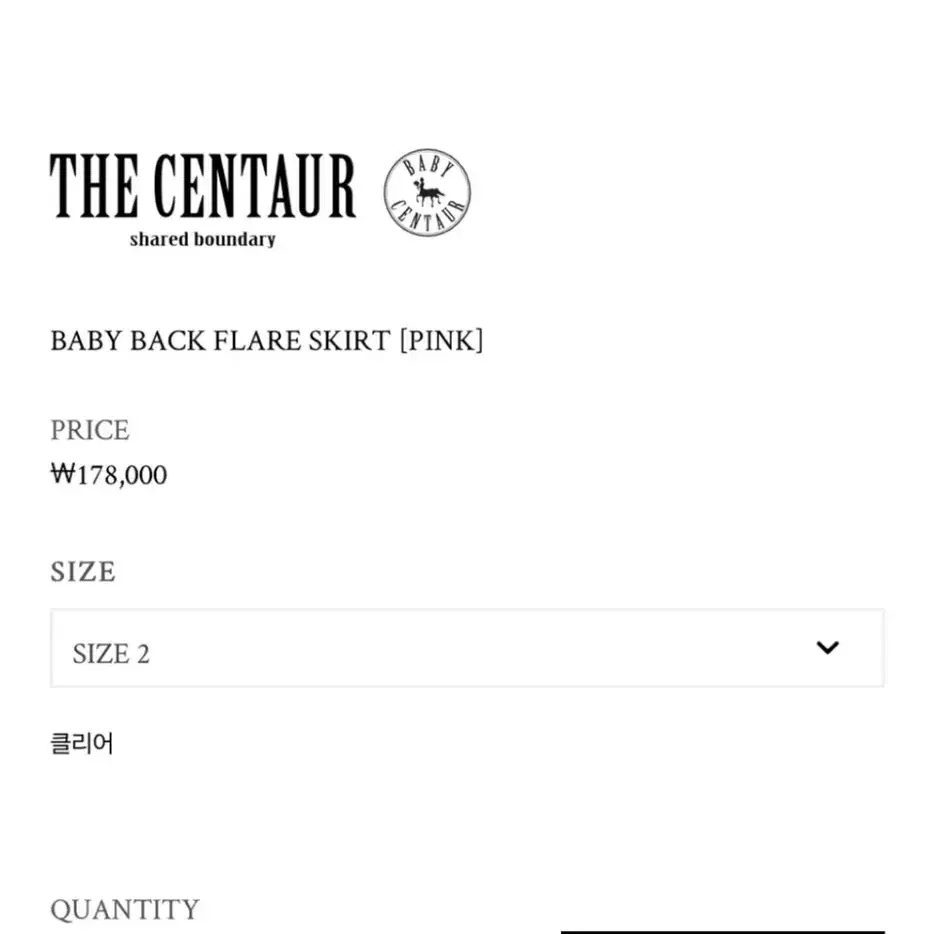This screenshot has width=934, height=934.
Task: Click the black bar beside QUANTITY
Action: 723,932
